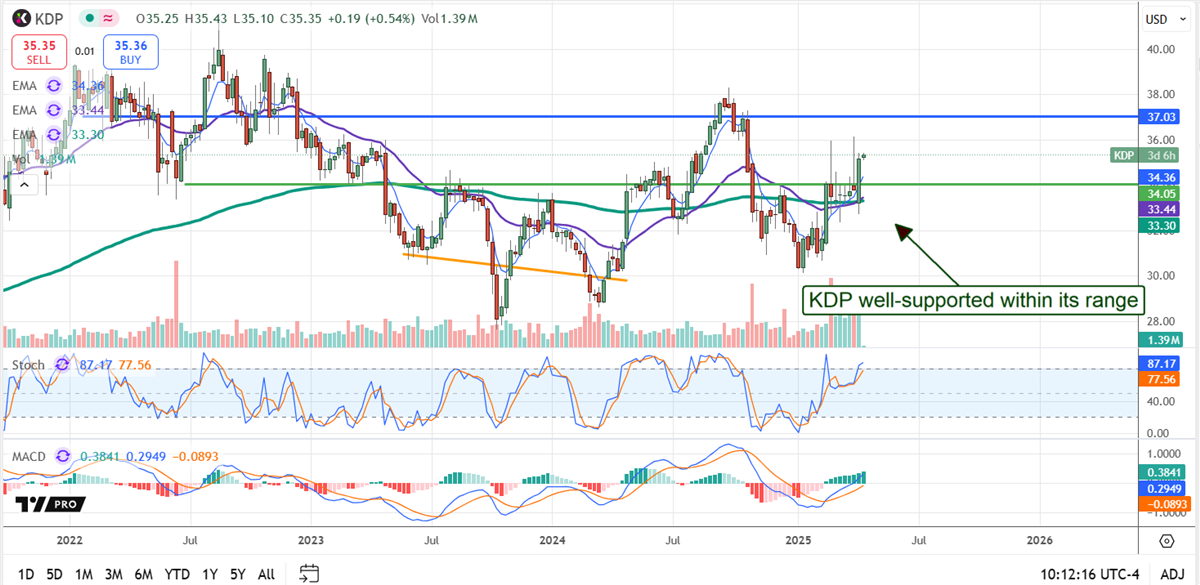Click the 37.03 blue price label
The height and width of the screenshot is (585, 1200).
[x=1161, y=117]
